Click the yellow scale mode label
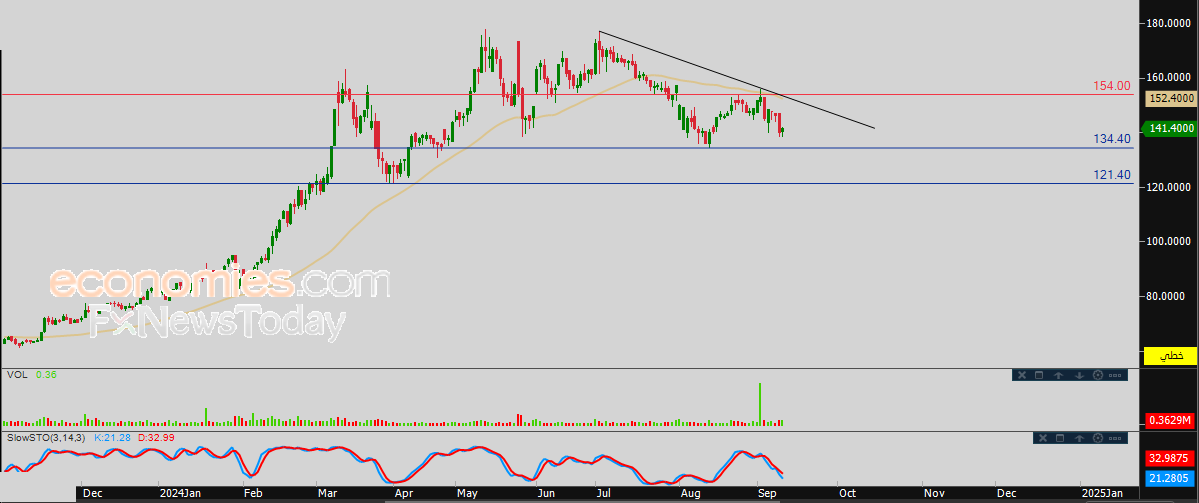Viewport: 1199px width, 503px height. tap(1169, 356)
